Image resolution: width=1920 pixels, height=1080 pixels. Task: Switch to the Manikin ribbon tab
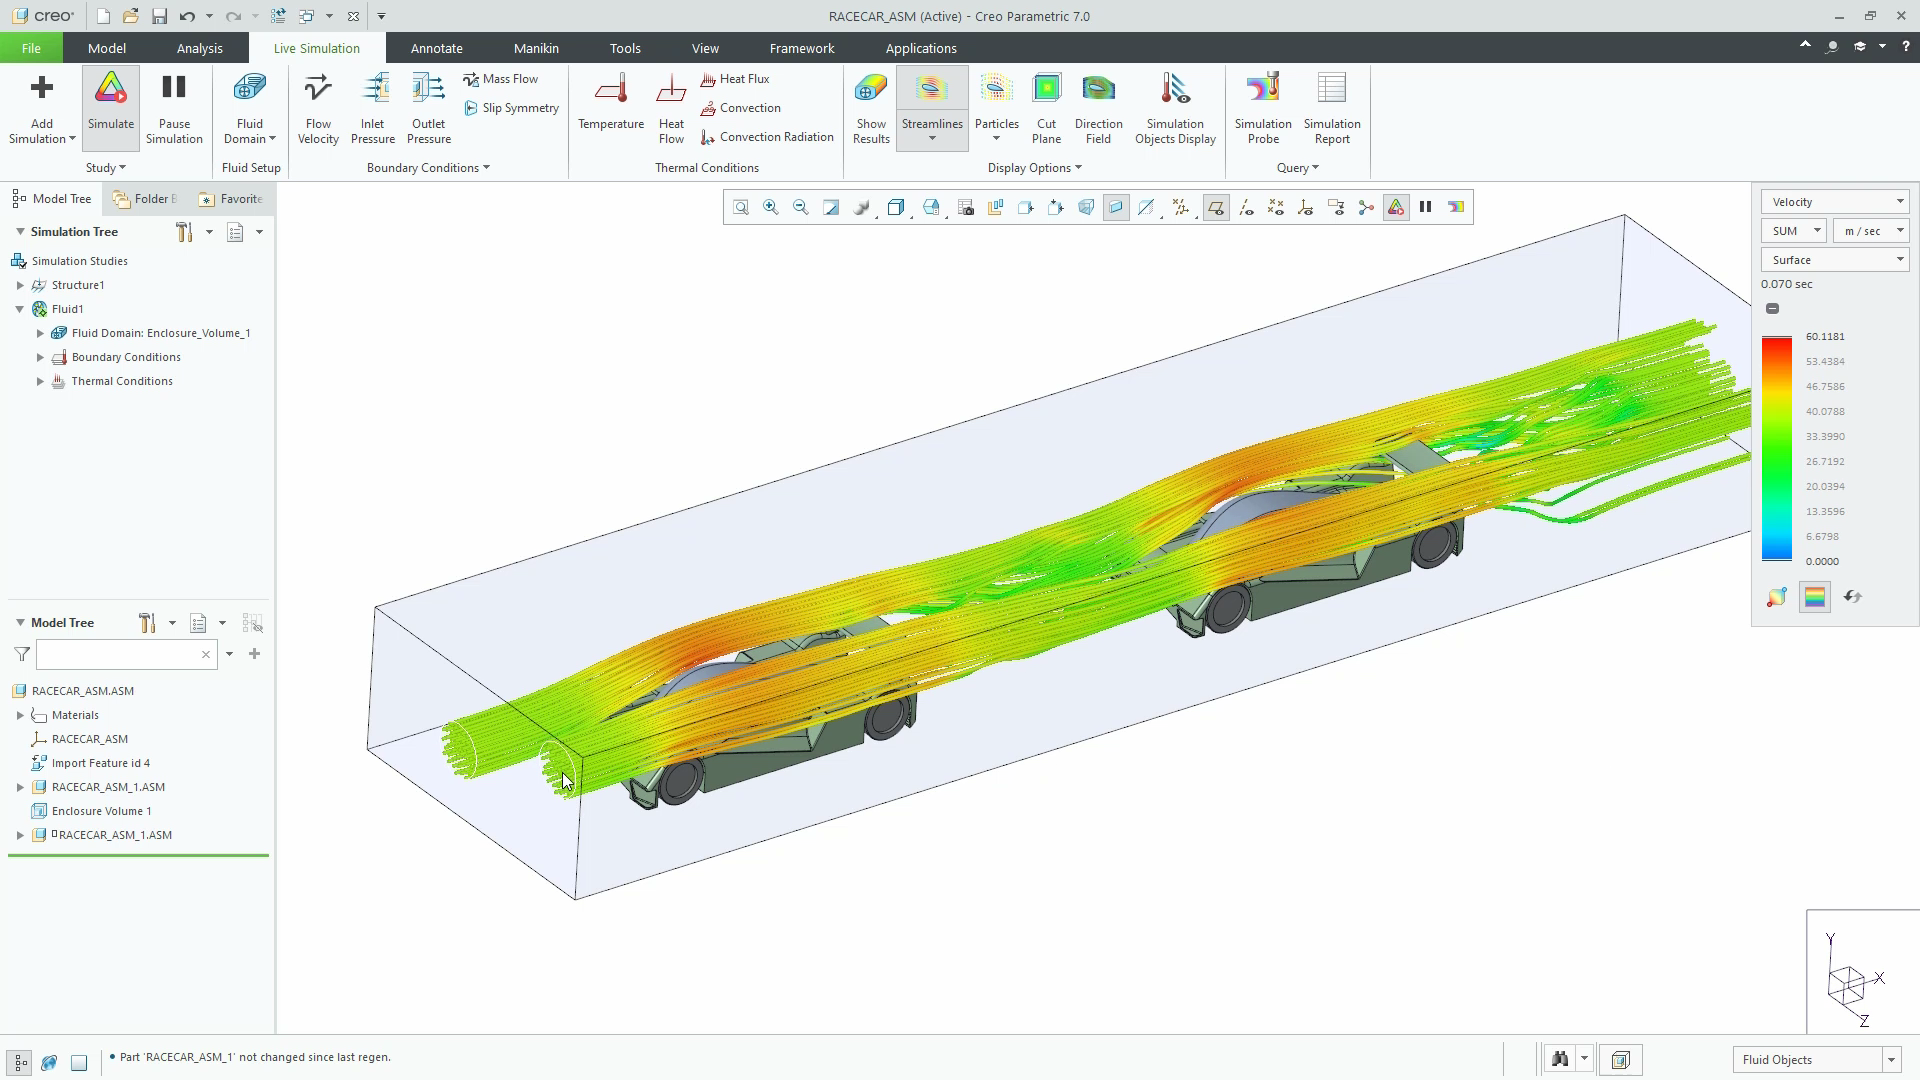pos(536,48)
